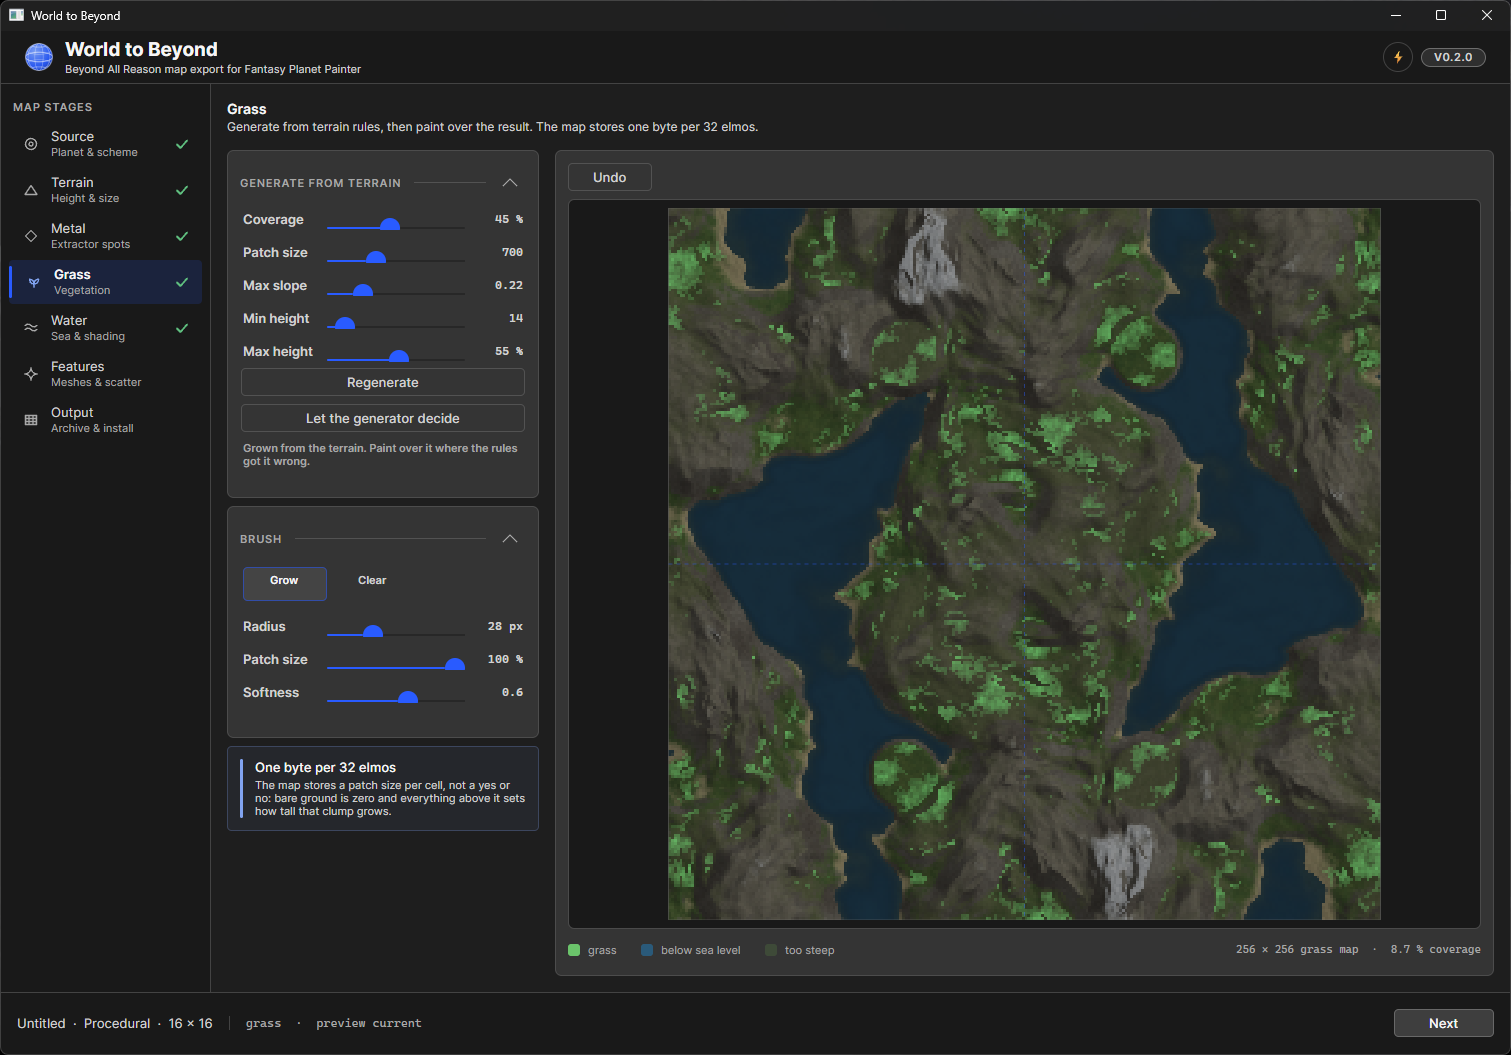Click the One byte per 32 elmos heading
This screenshot has height=1055, width=1511.
point(325,768)
